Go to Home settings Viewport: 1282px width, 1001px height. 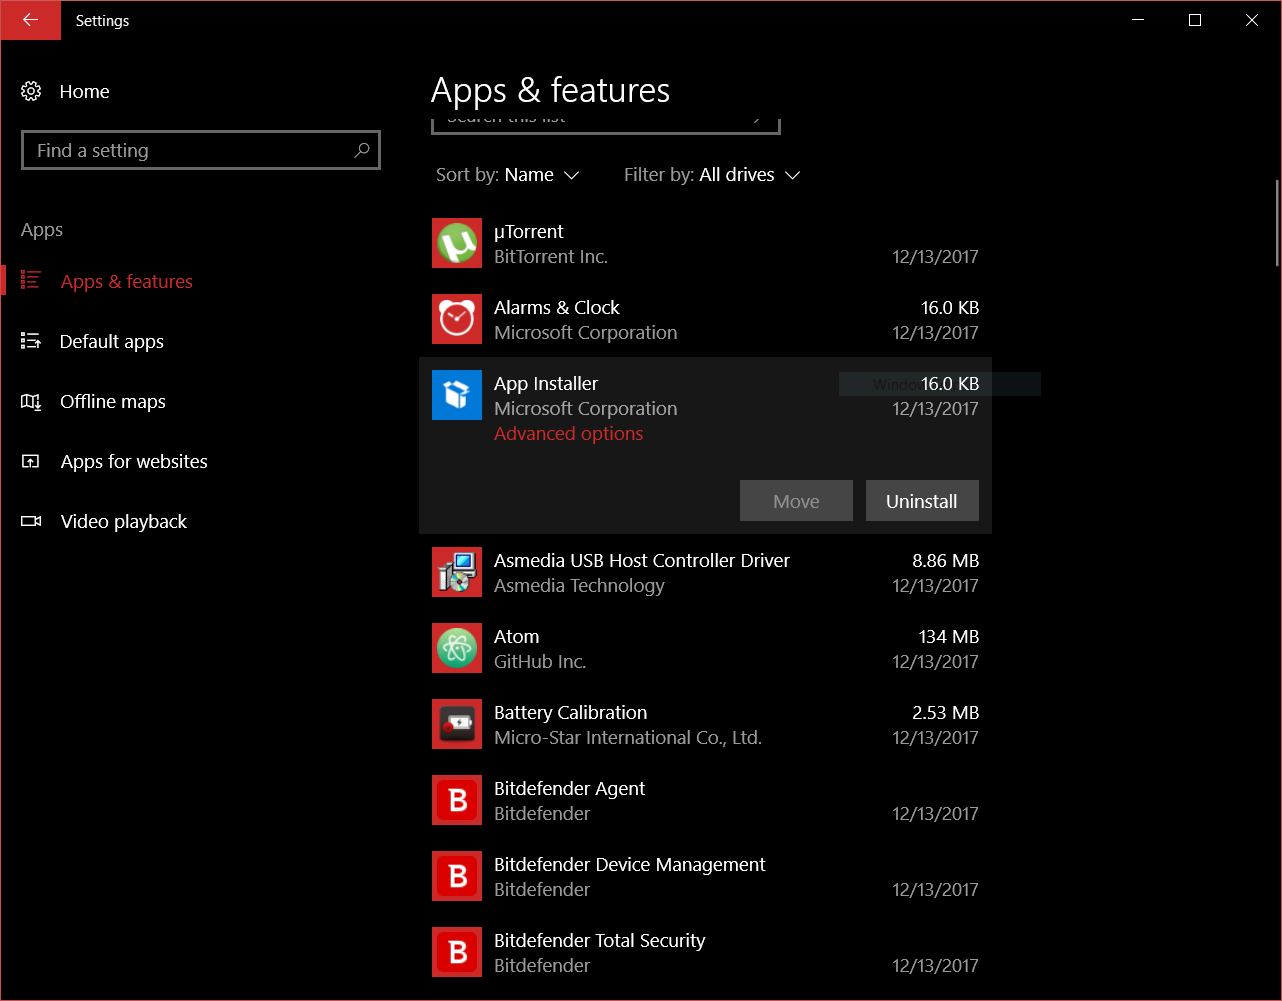[84, 91]
